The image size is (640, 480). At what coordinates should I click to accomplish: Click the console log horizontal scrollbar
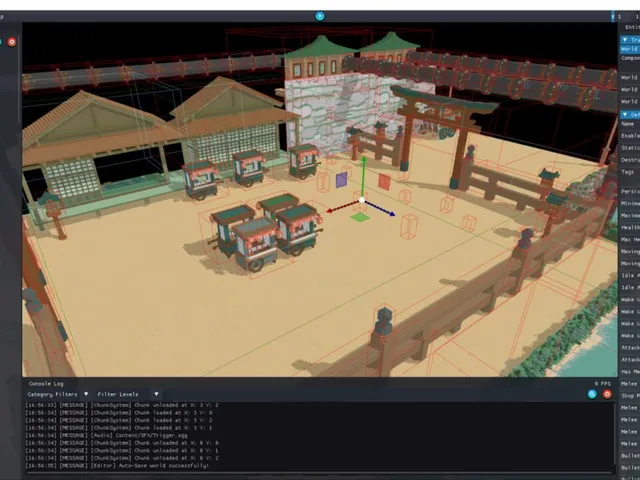(x=320, y=473)
